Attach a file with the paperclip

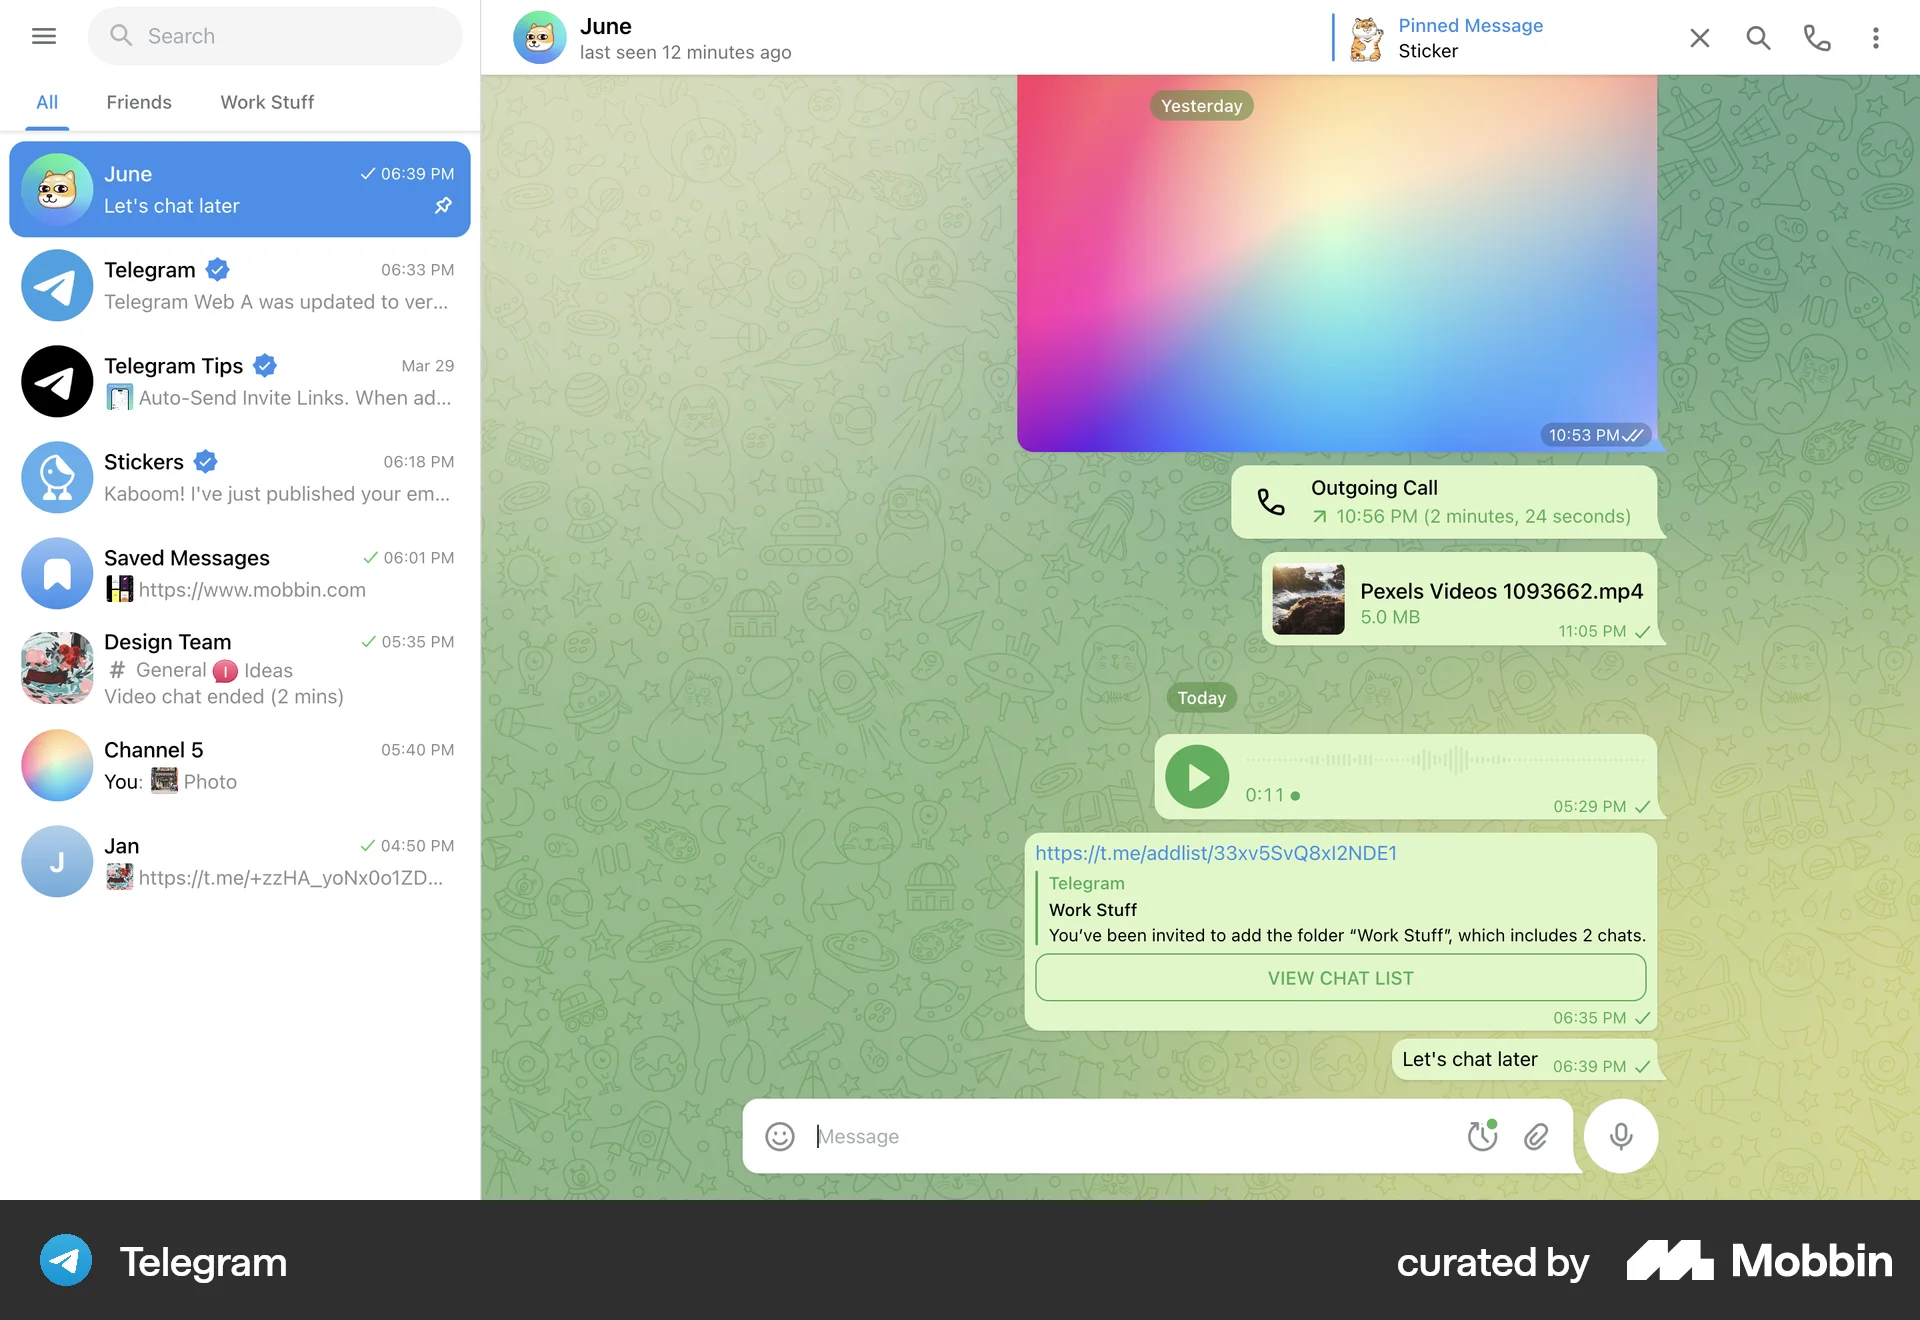point(1537,1136)
